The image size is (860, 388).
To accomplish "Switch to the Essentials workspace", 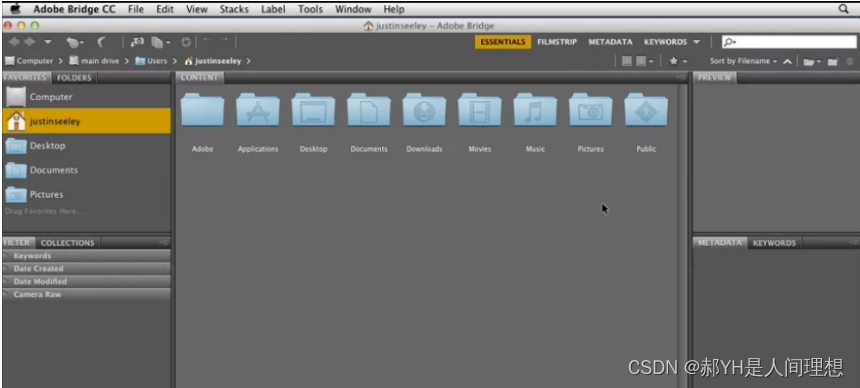I will (503, 42).
